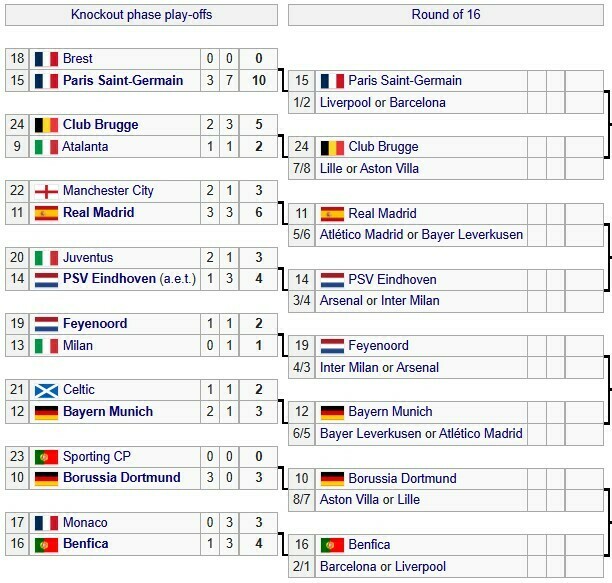Click the "Liverpool or Barcelona" entry under Paris Saint-Germain
Screen dimensions: 612x583
tap(382, 103)
